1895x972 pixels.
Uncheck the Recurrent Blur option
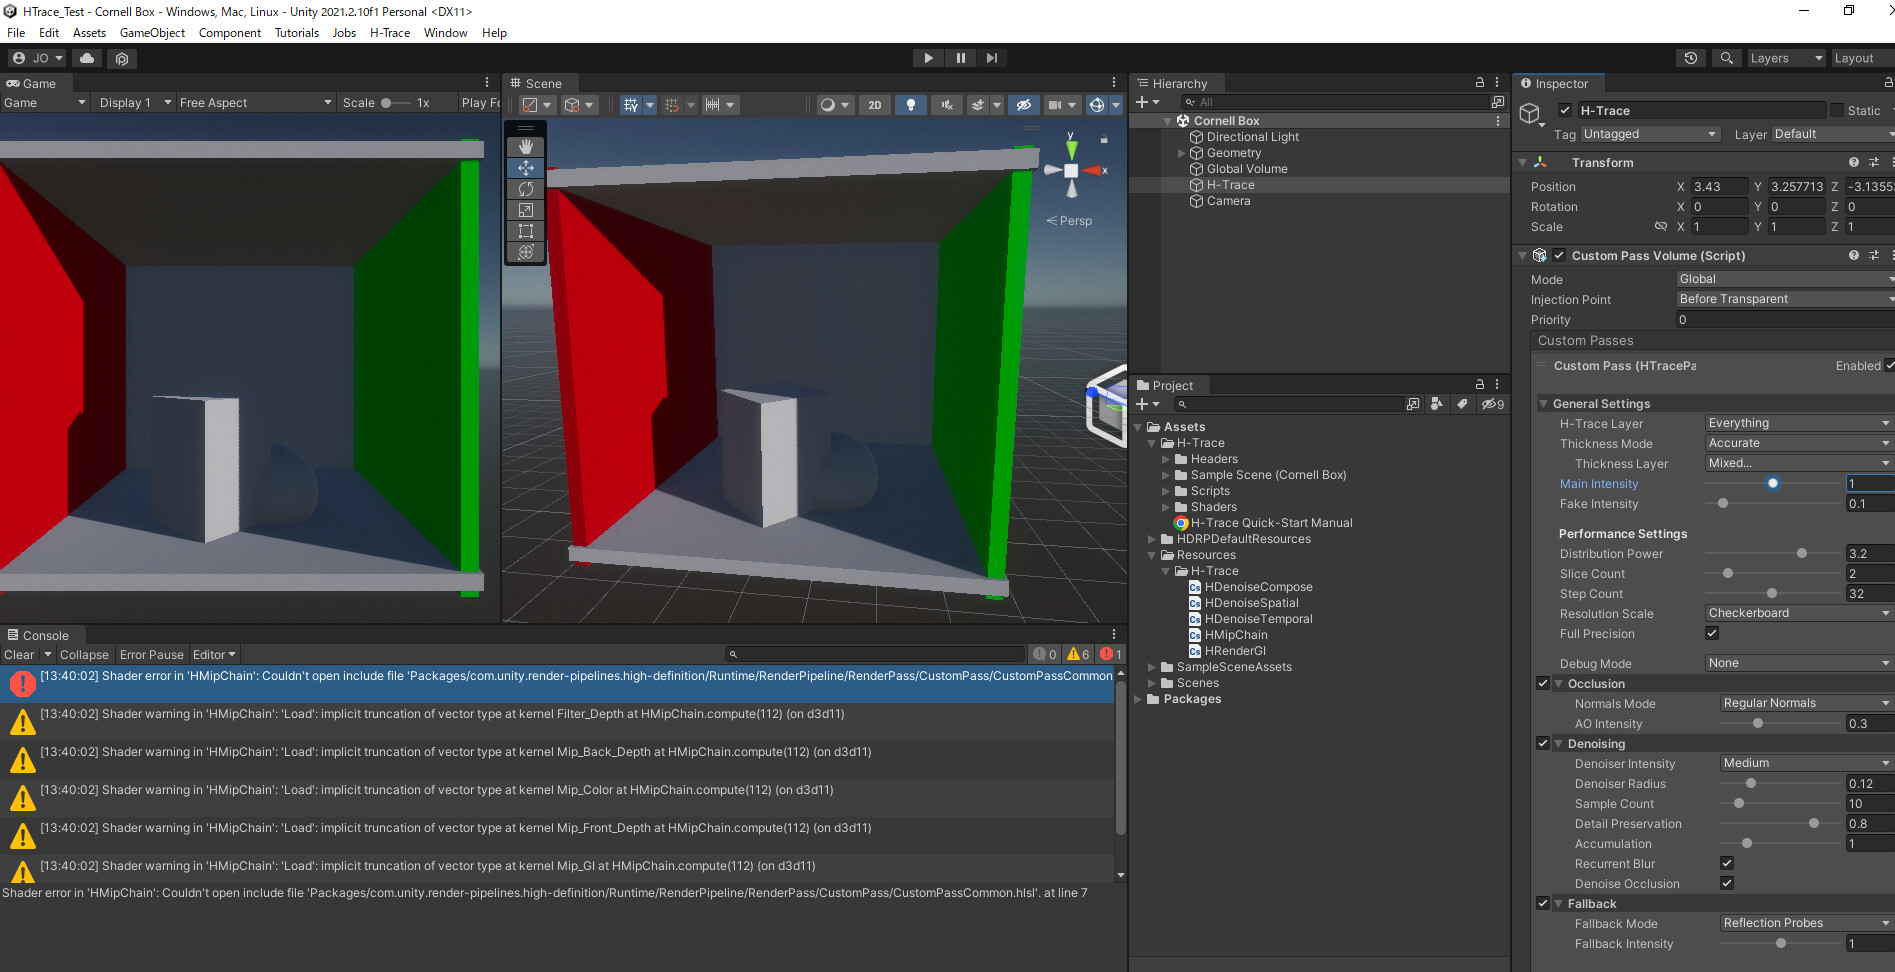[x=1727, y=863]
